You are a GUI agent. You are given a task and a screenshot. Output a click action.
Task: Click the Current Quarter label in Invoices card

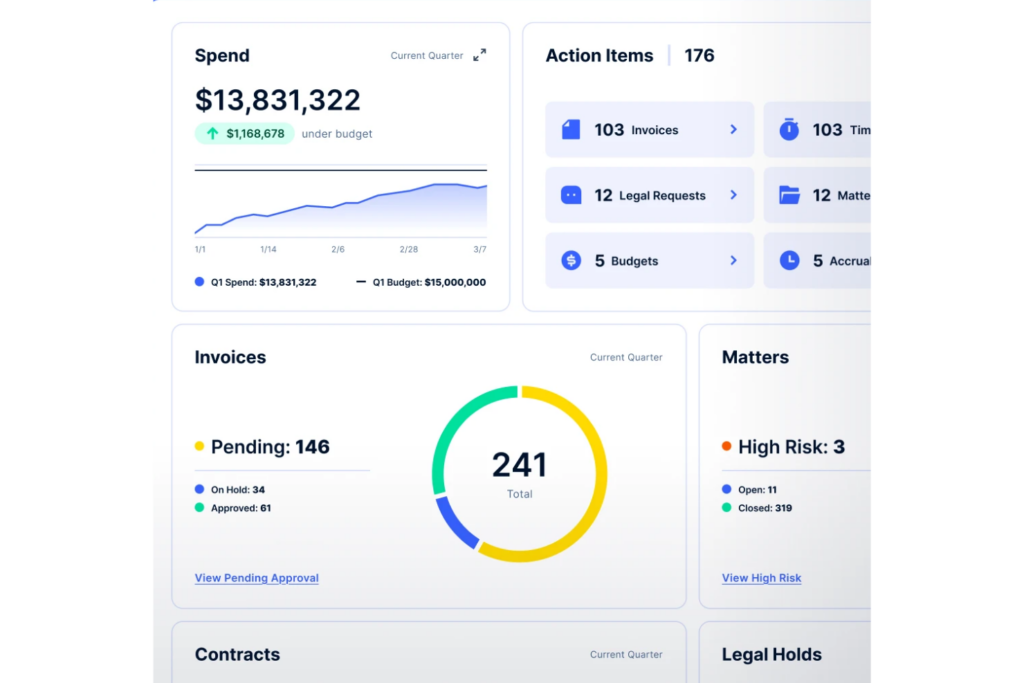click(x=626, y=357)
